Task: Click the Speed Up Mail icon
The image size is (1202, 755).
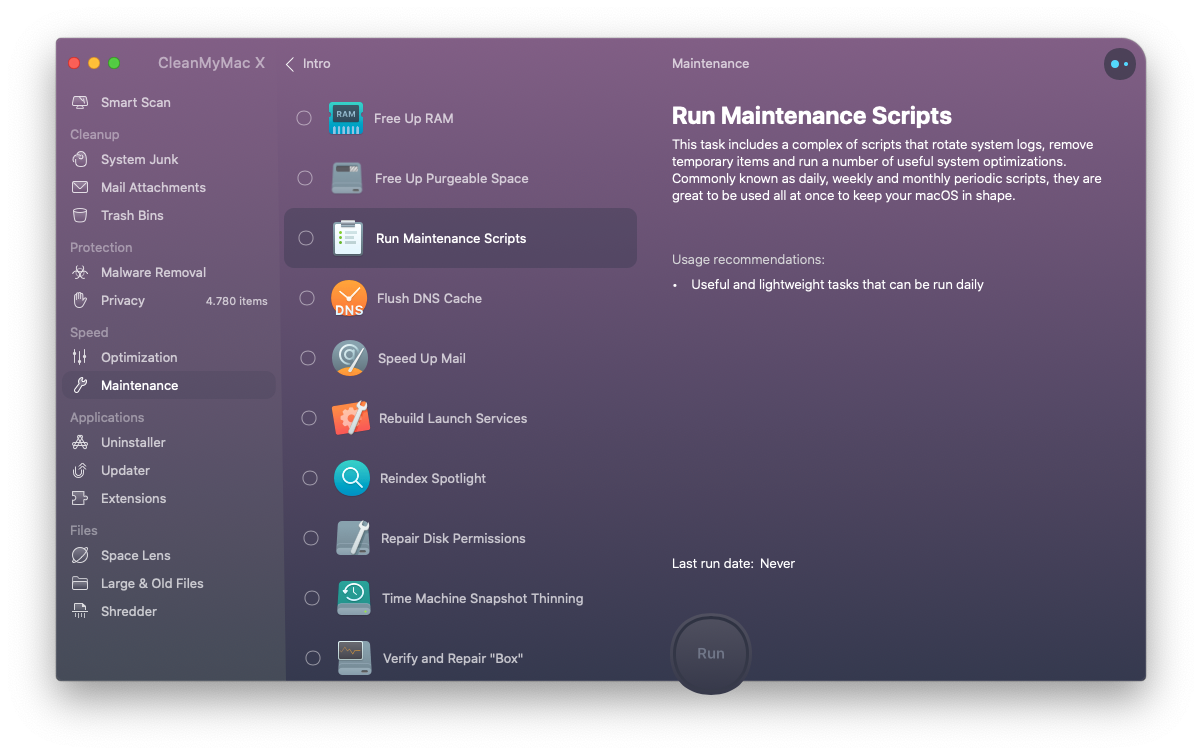Action: click(350, 358)
